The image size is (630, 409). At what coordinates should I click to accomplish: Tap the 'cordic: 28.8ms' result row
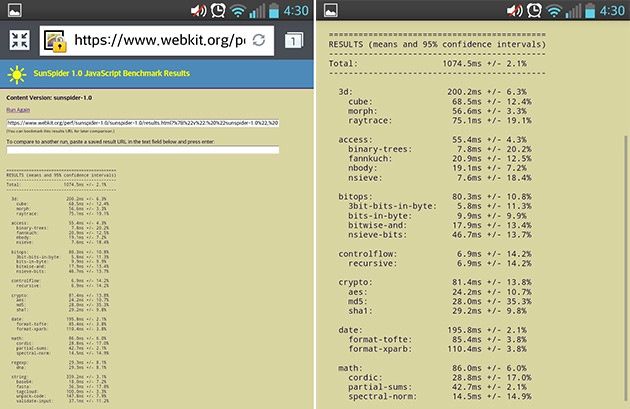point(440,378)
